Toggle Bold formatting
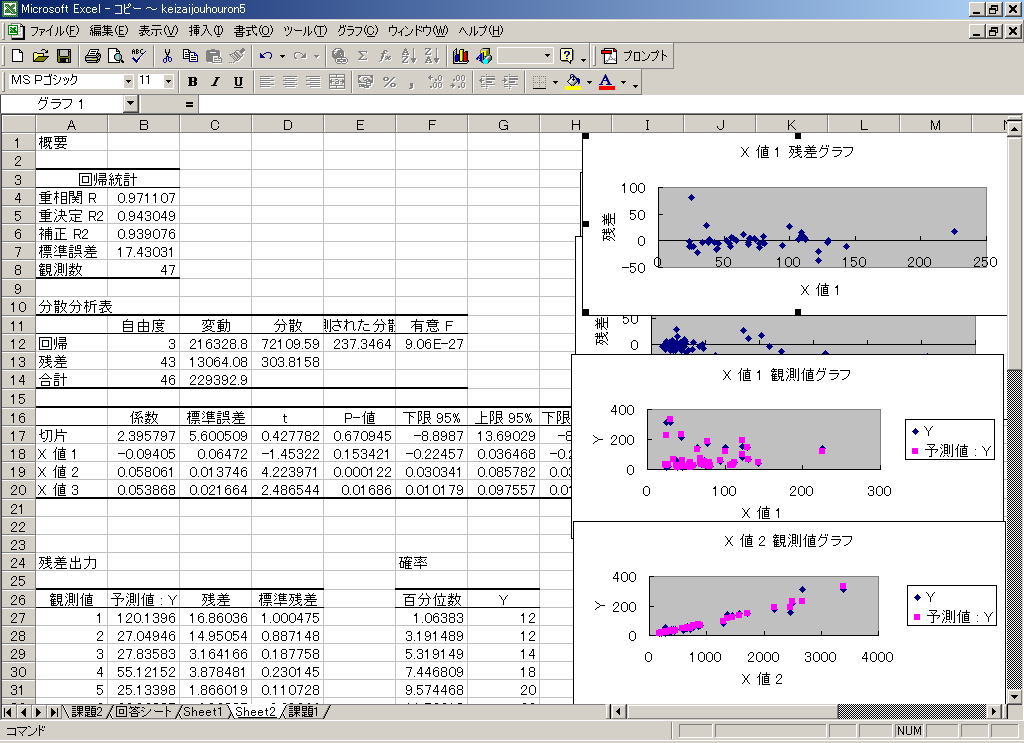The width and height of the screenshot is (1024, 743). pos(192,82)
